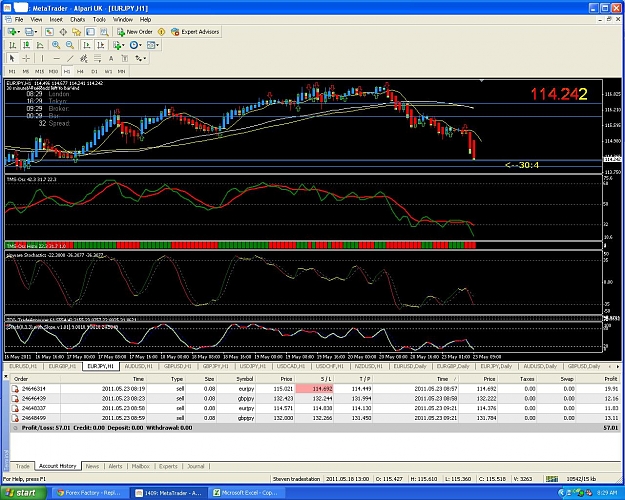Switch timeframe to M1
The width and height of the screenshot is (625, 500).
[12, 71]
